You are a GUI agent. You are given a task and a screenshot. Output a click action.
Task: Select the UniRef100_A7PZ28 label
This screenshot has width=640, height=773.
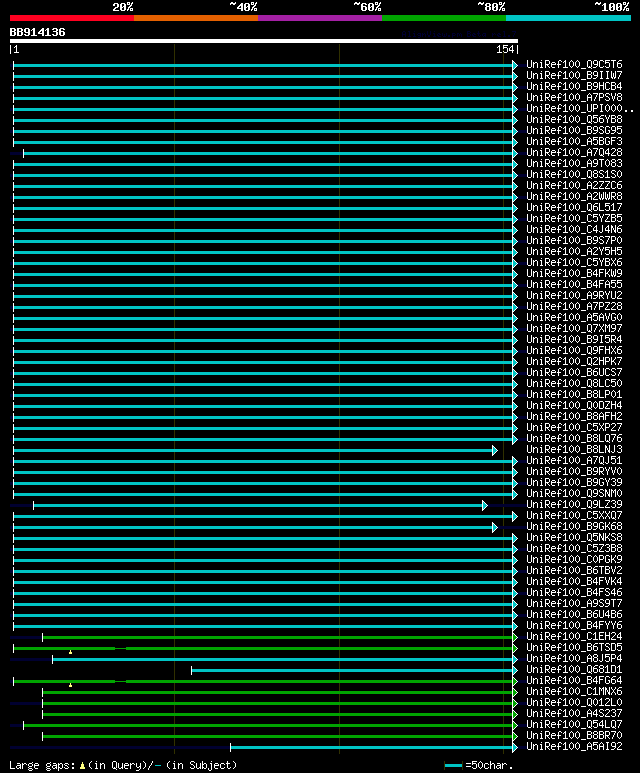[574, 307]
